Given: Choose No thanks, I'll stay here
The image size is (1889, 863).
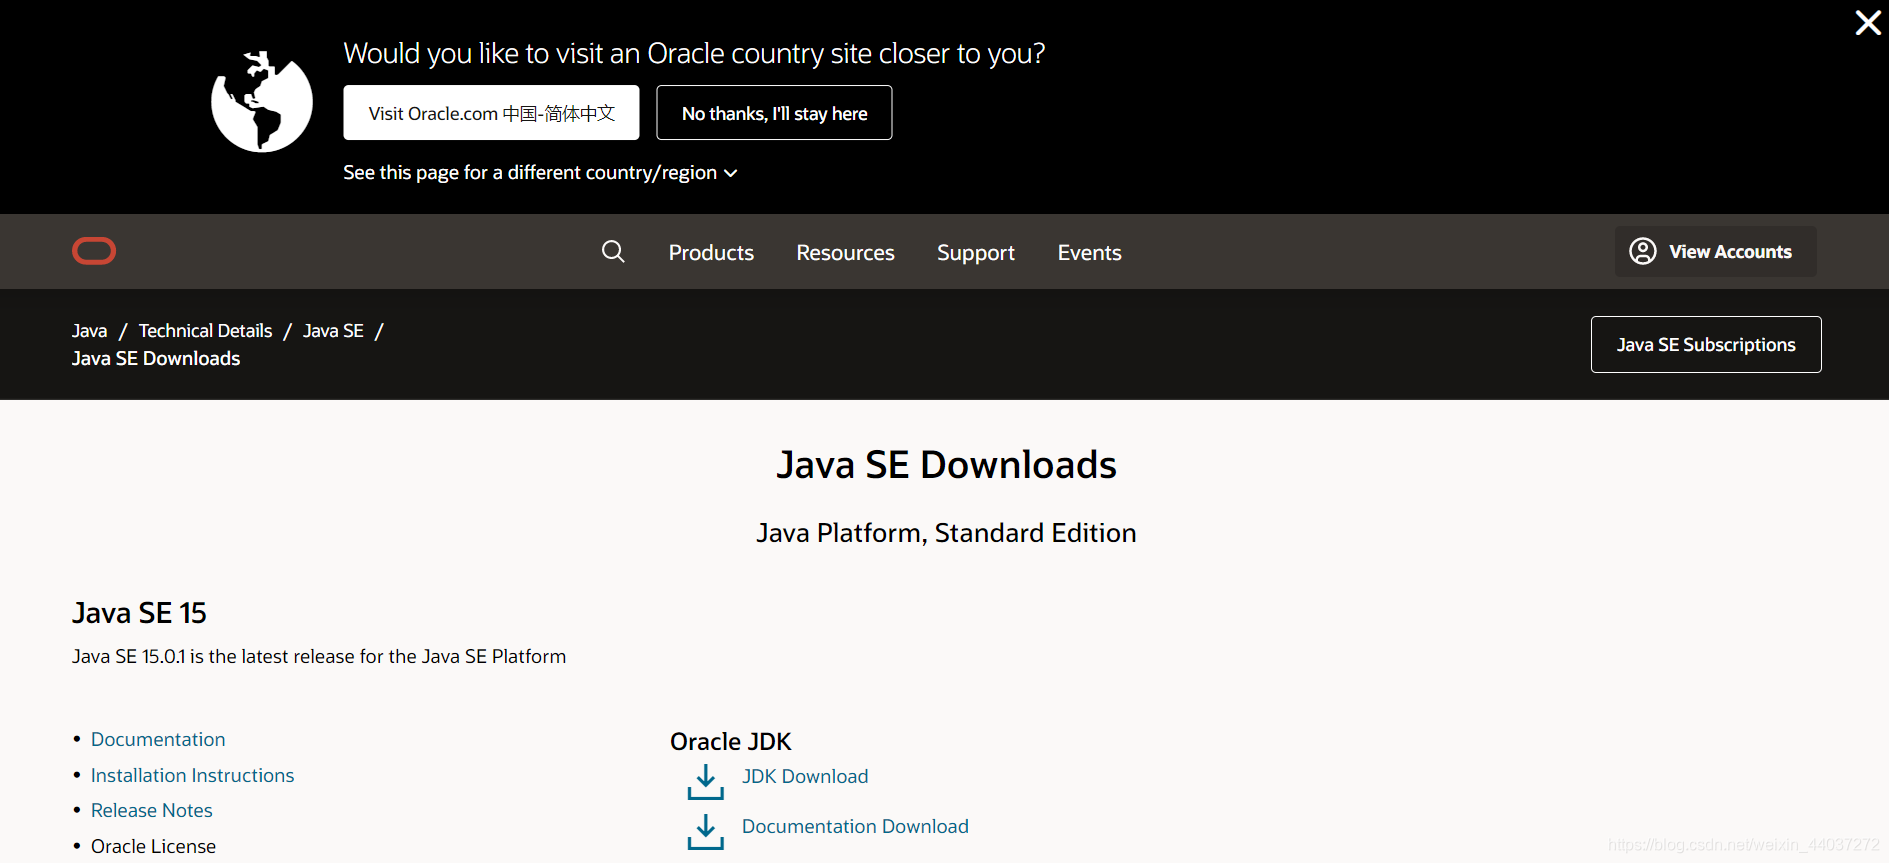Looking at the screenshot, I should pyautogui.click(x=774, y=113).
